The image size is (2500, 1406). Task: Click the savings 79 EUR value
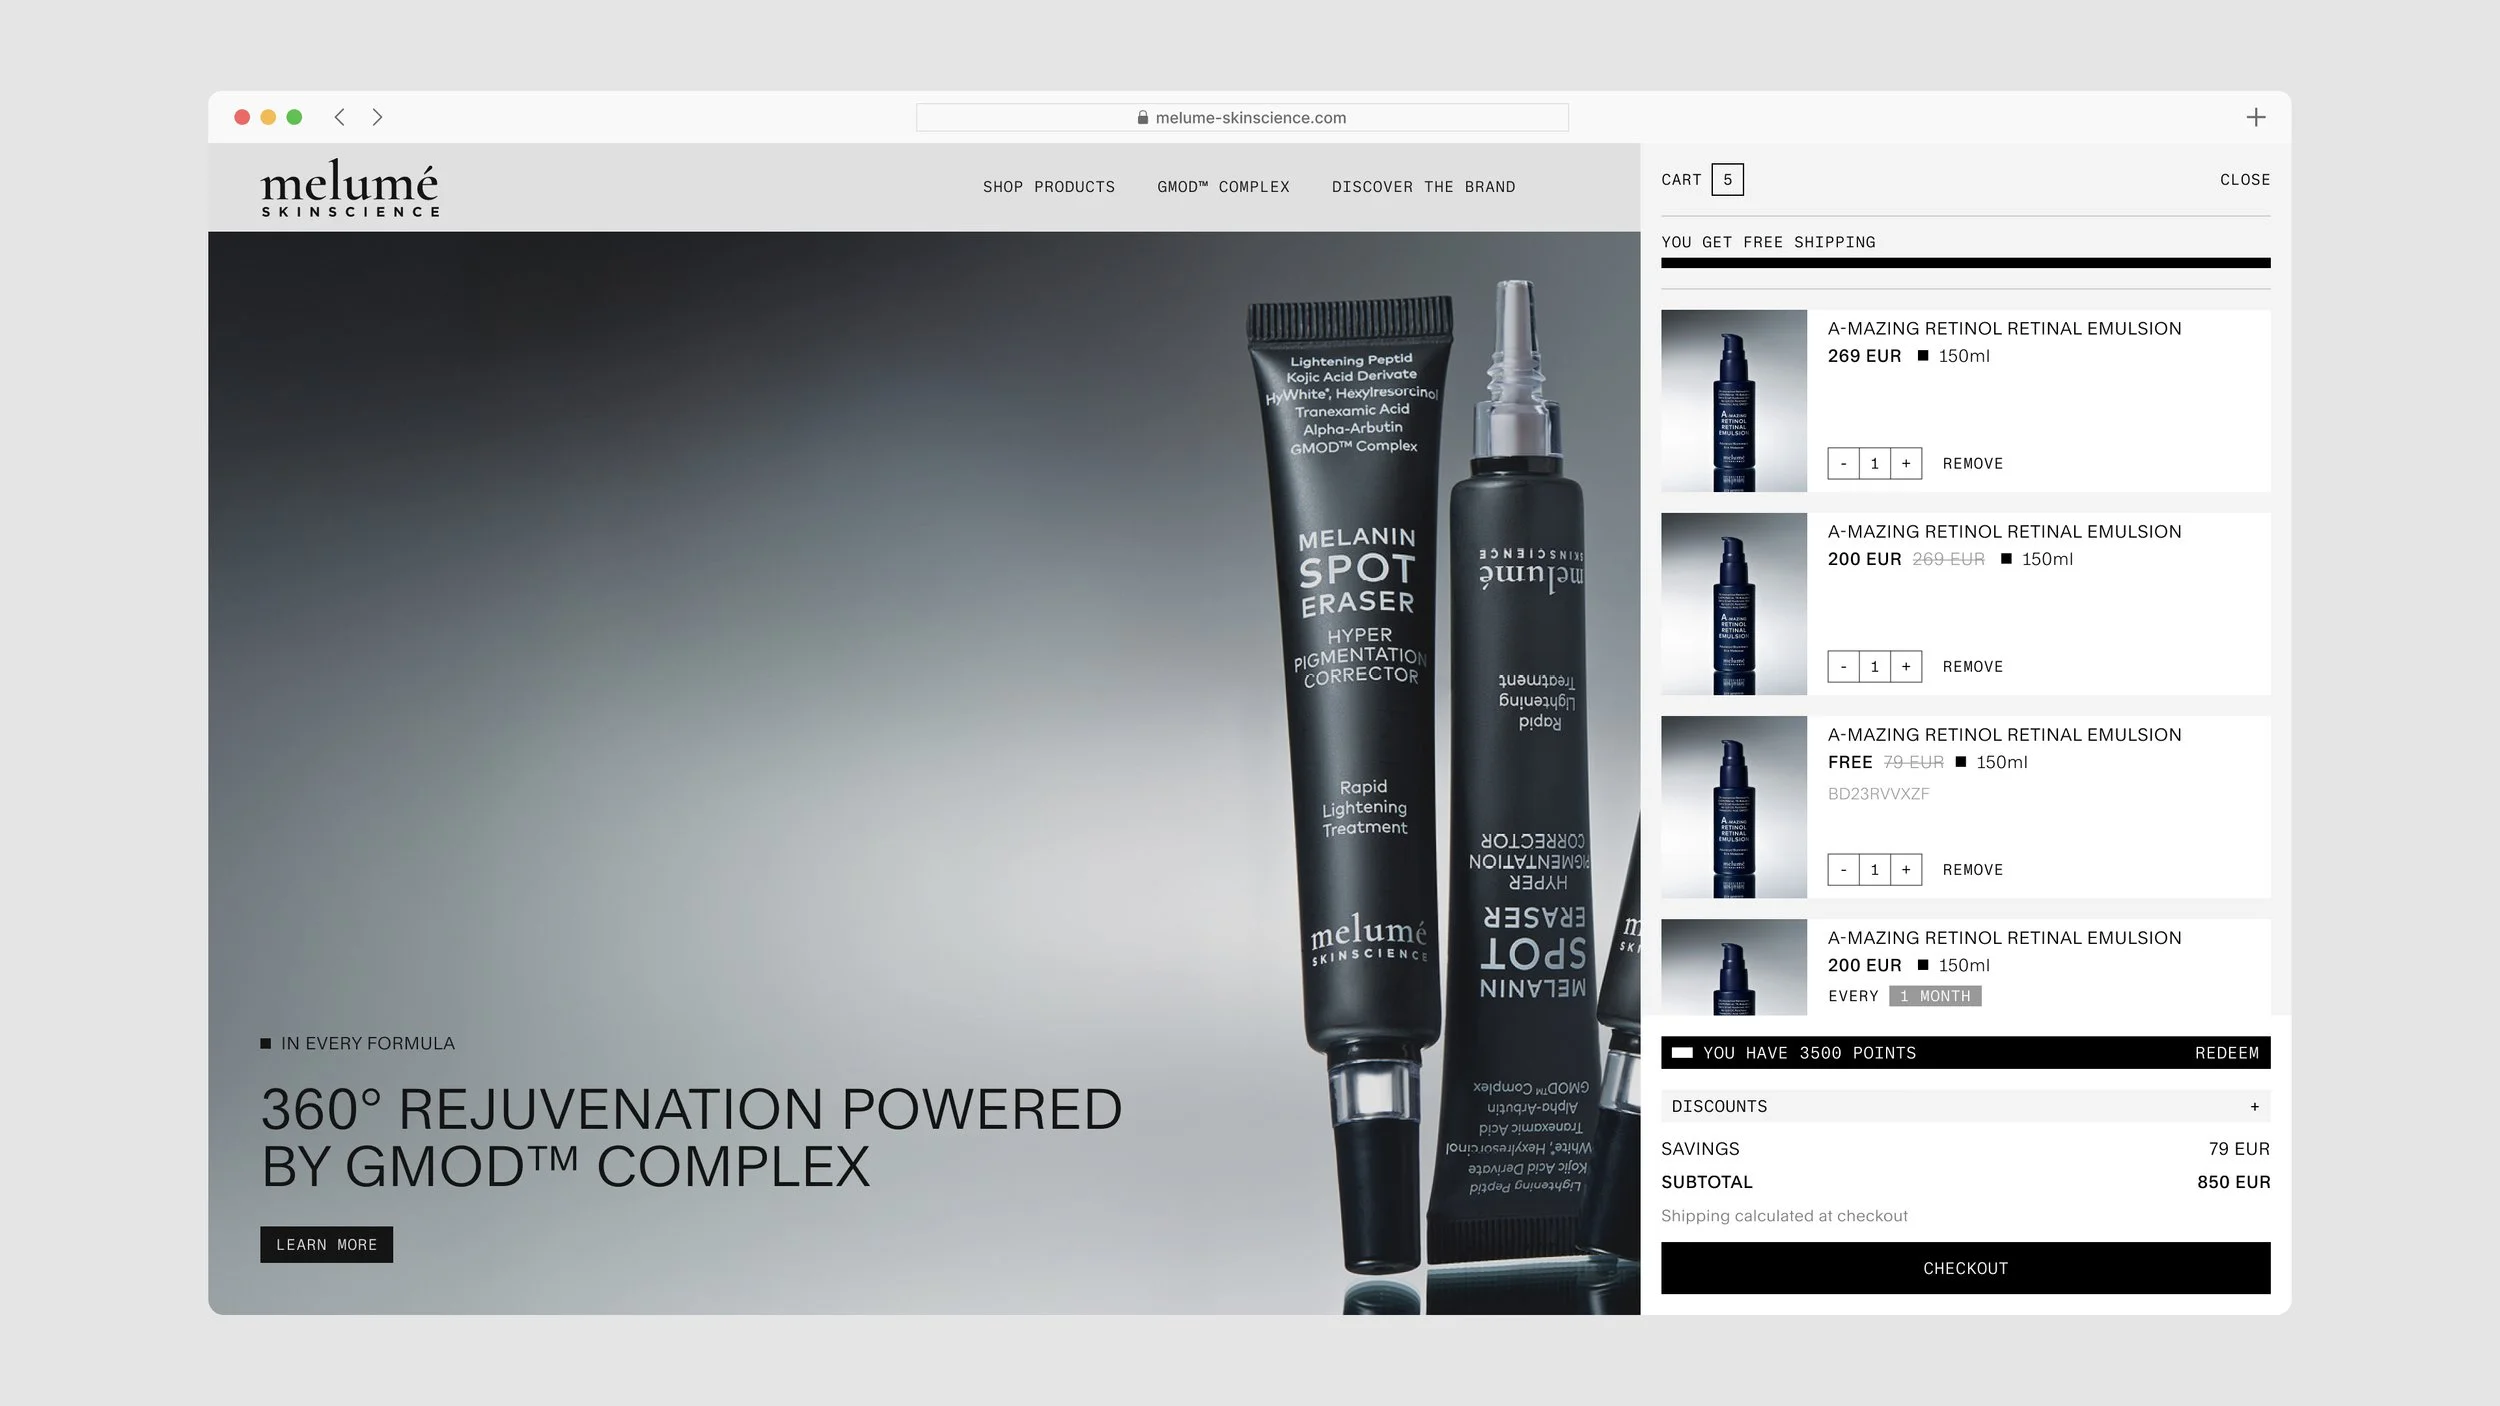pyautogui.click(x=2239, y=1149)
